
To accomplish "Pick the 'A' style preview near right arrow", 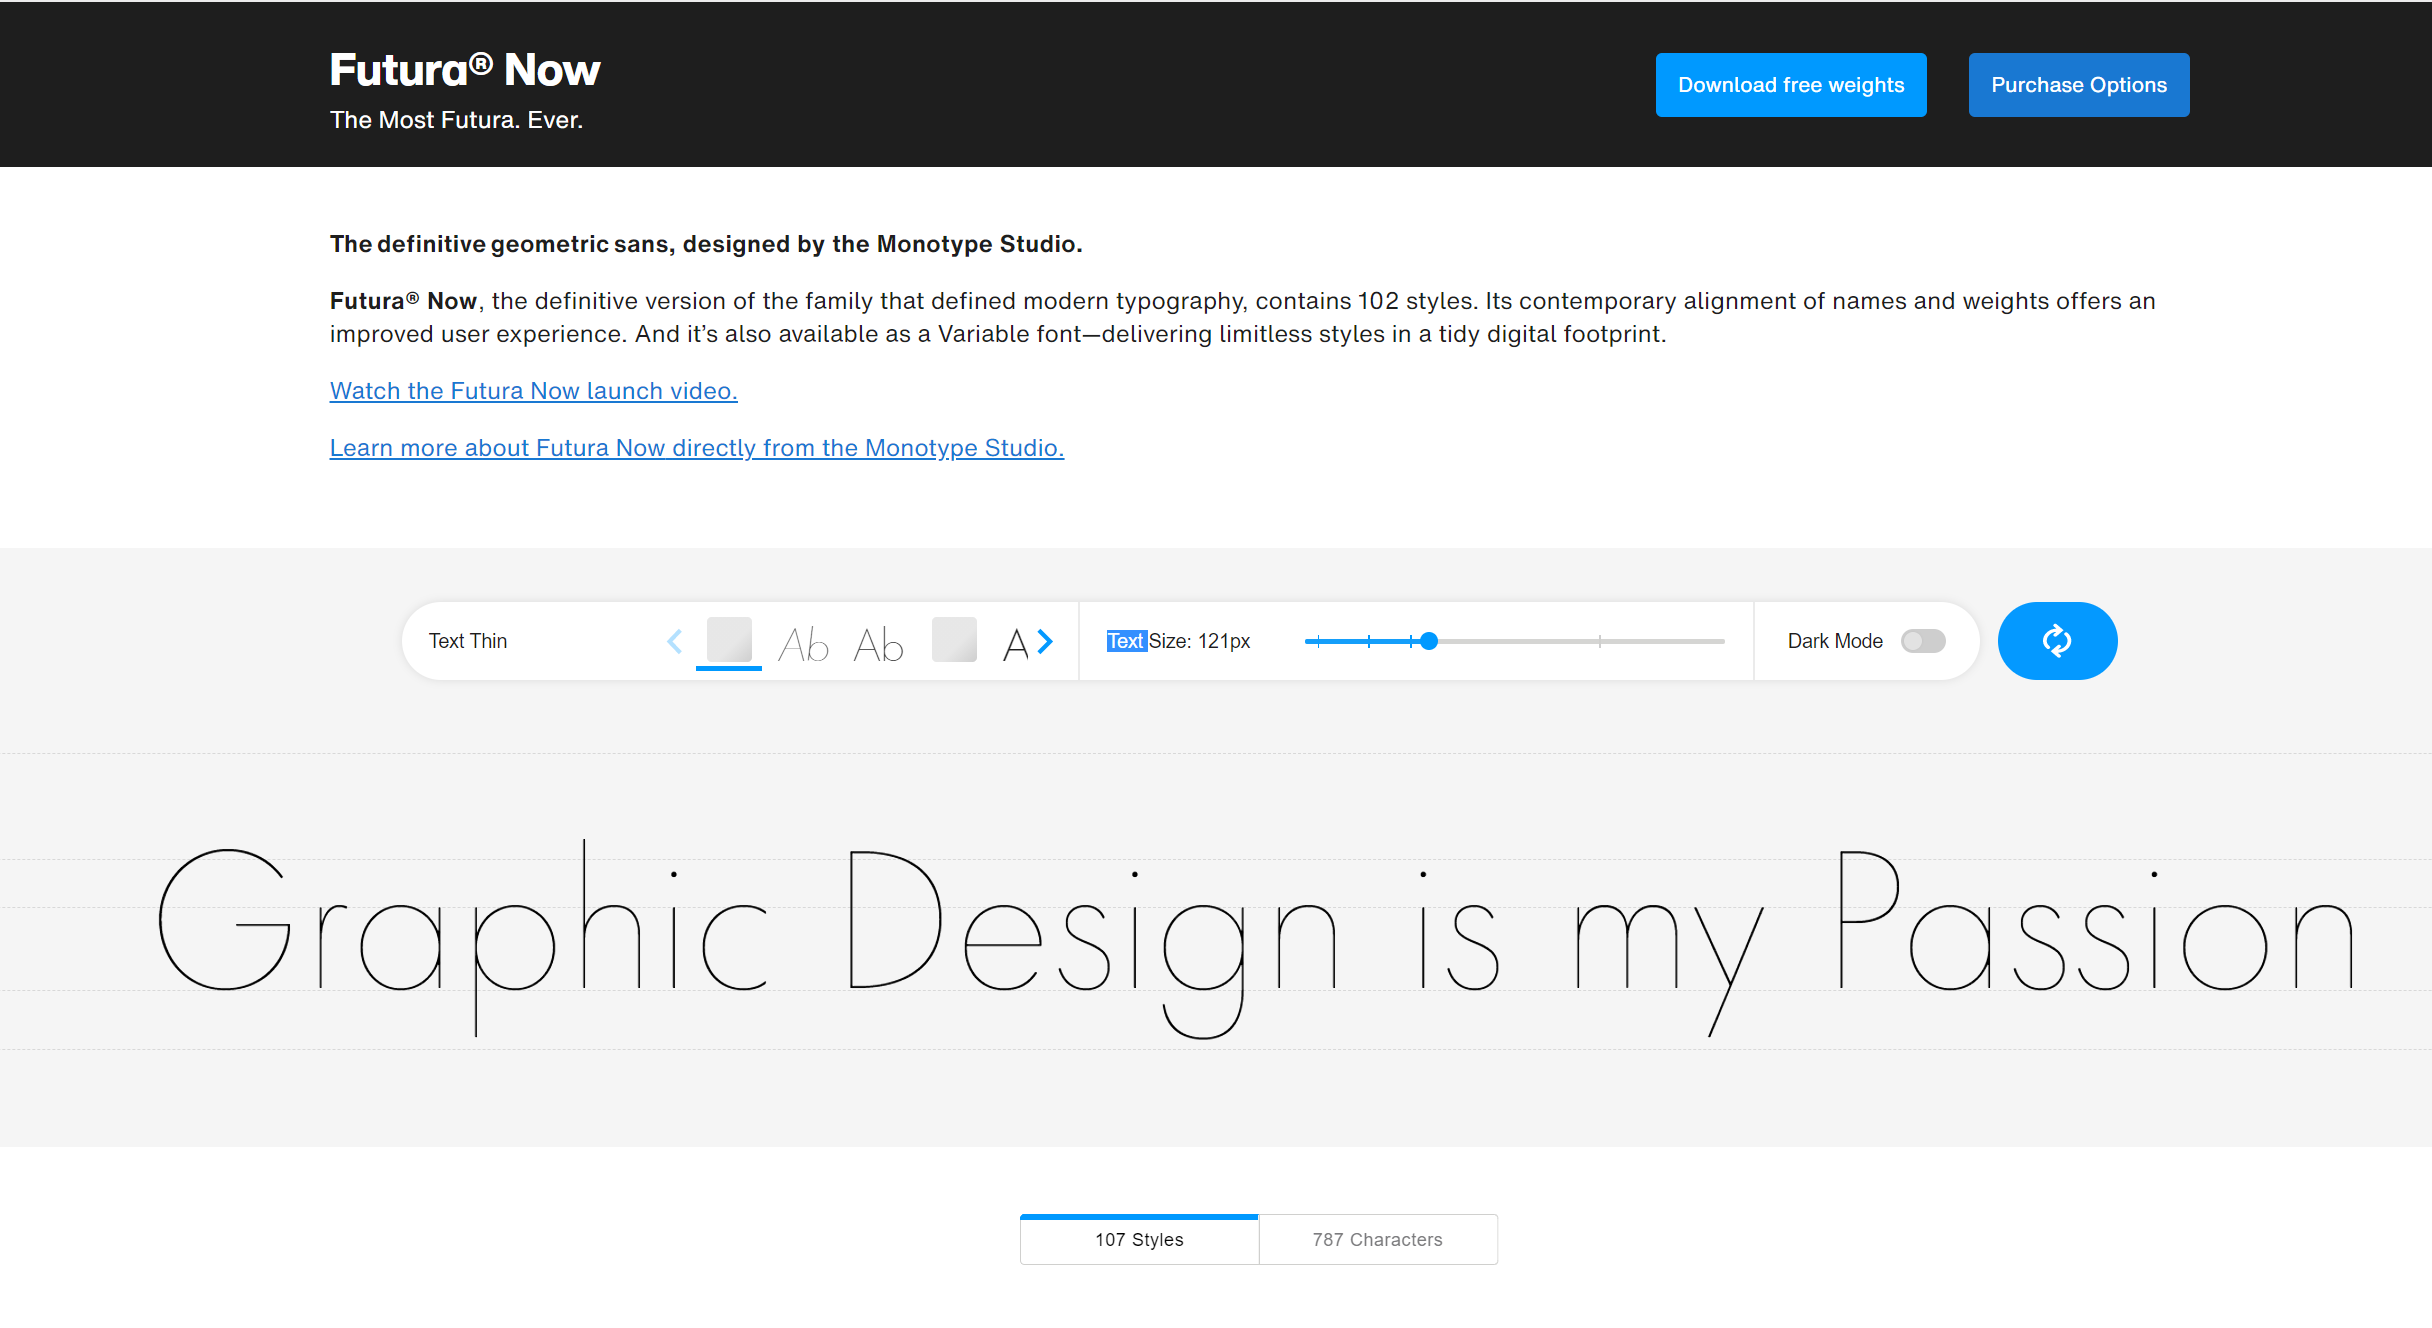I will 1016,644.
